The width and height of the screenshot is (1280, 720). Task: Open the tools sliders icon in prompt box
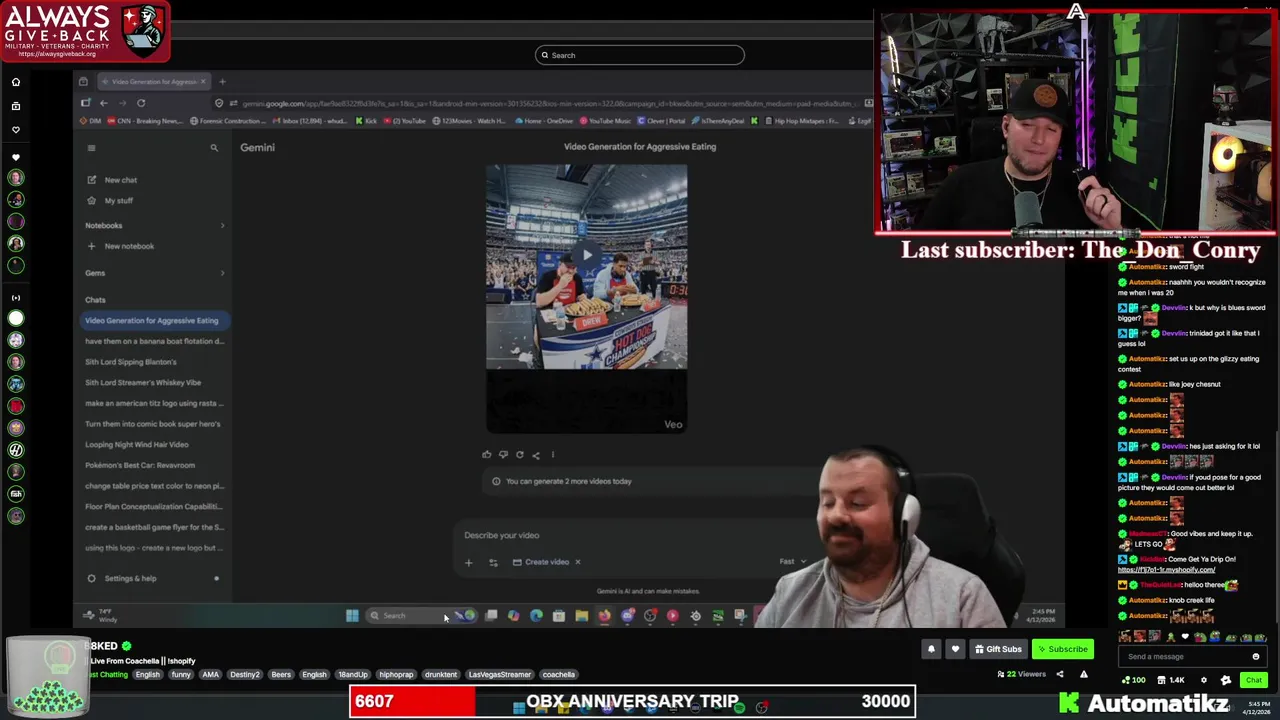(493, 562)
